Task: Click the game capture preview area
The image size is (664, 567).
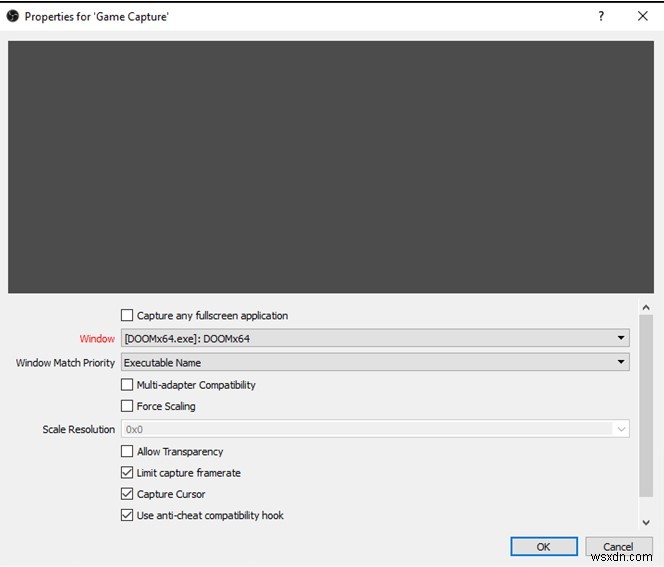Action: [x=331, y=167]
